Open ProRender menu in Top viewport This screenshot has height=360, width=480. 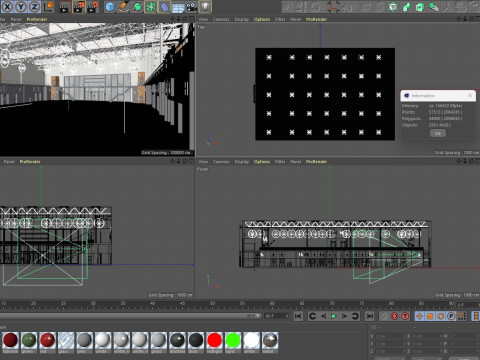316,19
